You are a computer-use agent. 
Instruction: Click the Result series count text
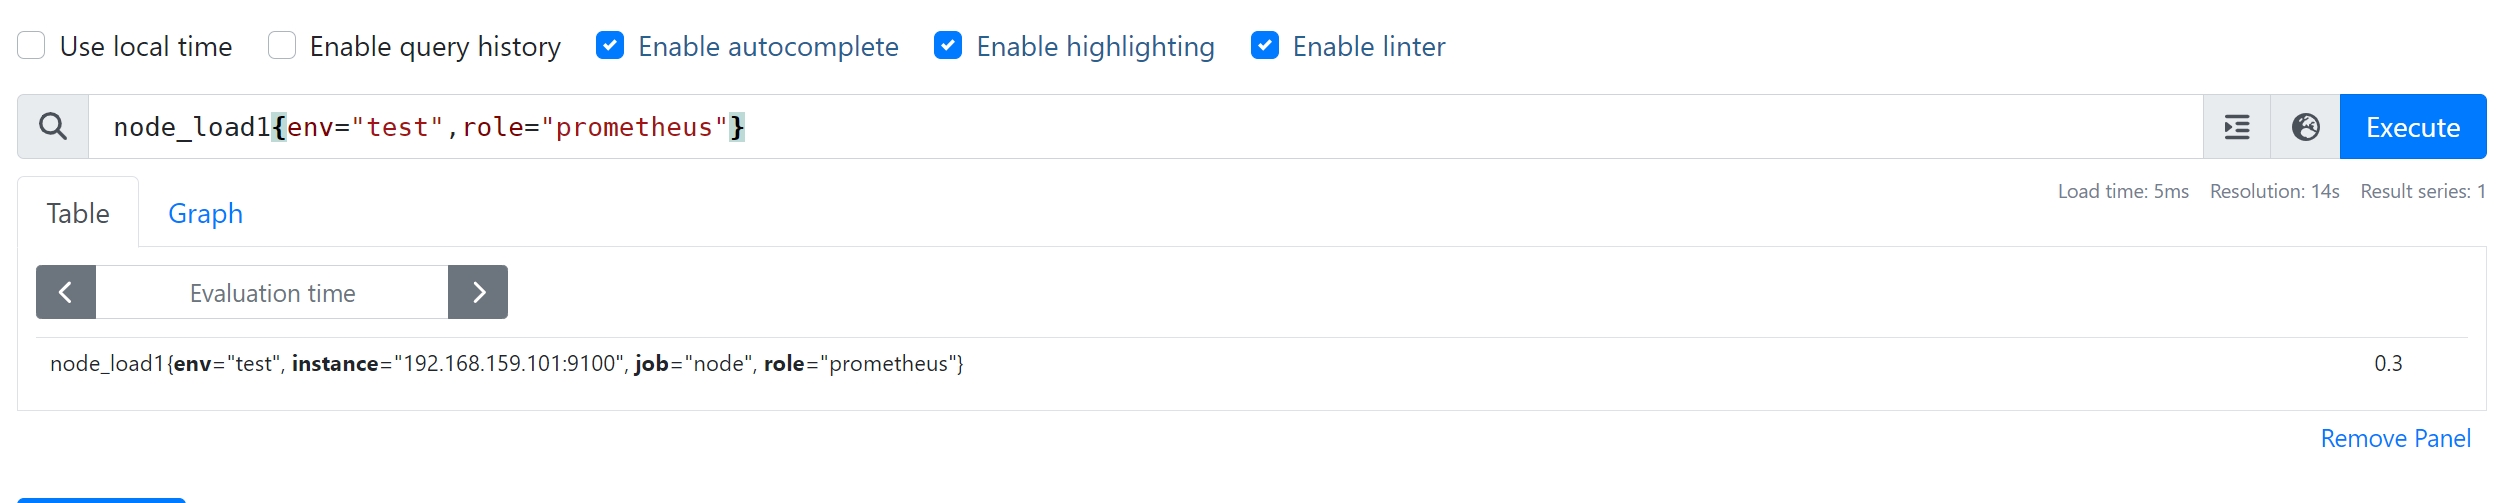(x=2423, y=191)
